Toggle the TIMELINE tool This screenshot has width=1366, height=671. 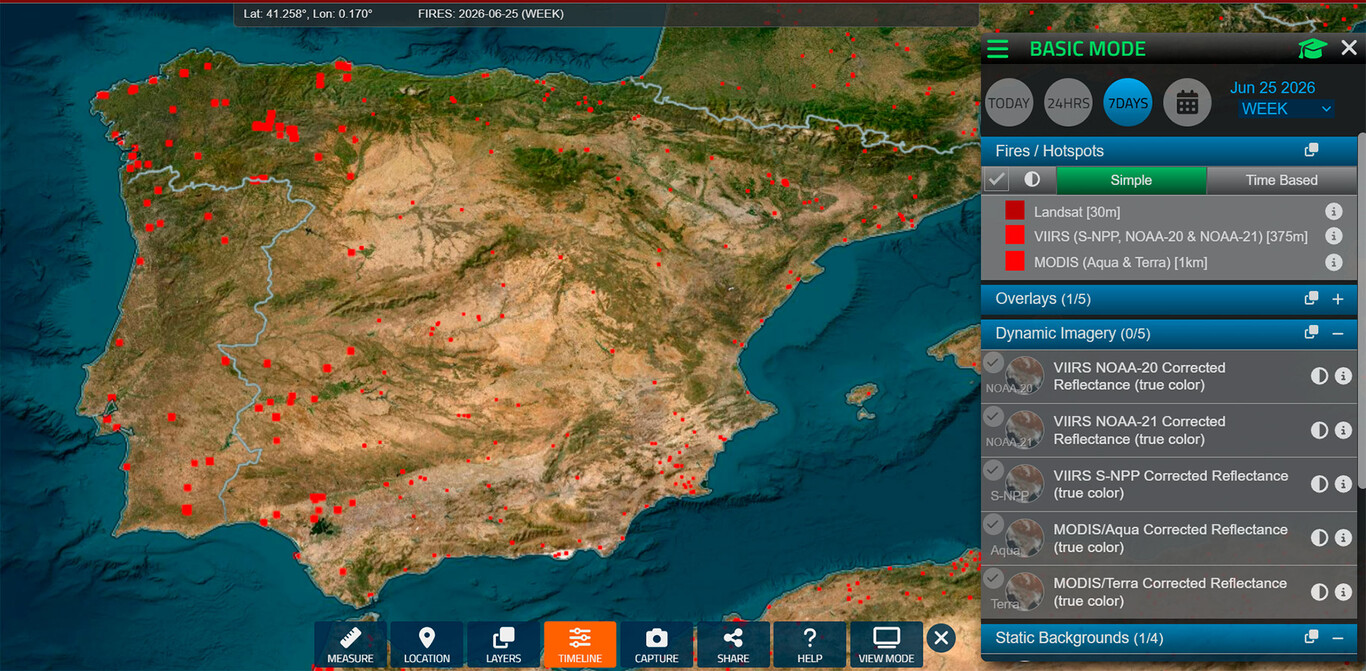(580, 645)
